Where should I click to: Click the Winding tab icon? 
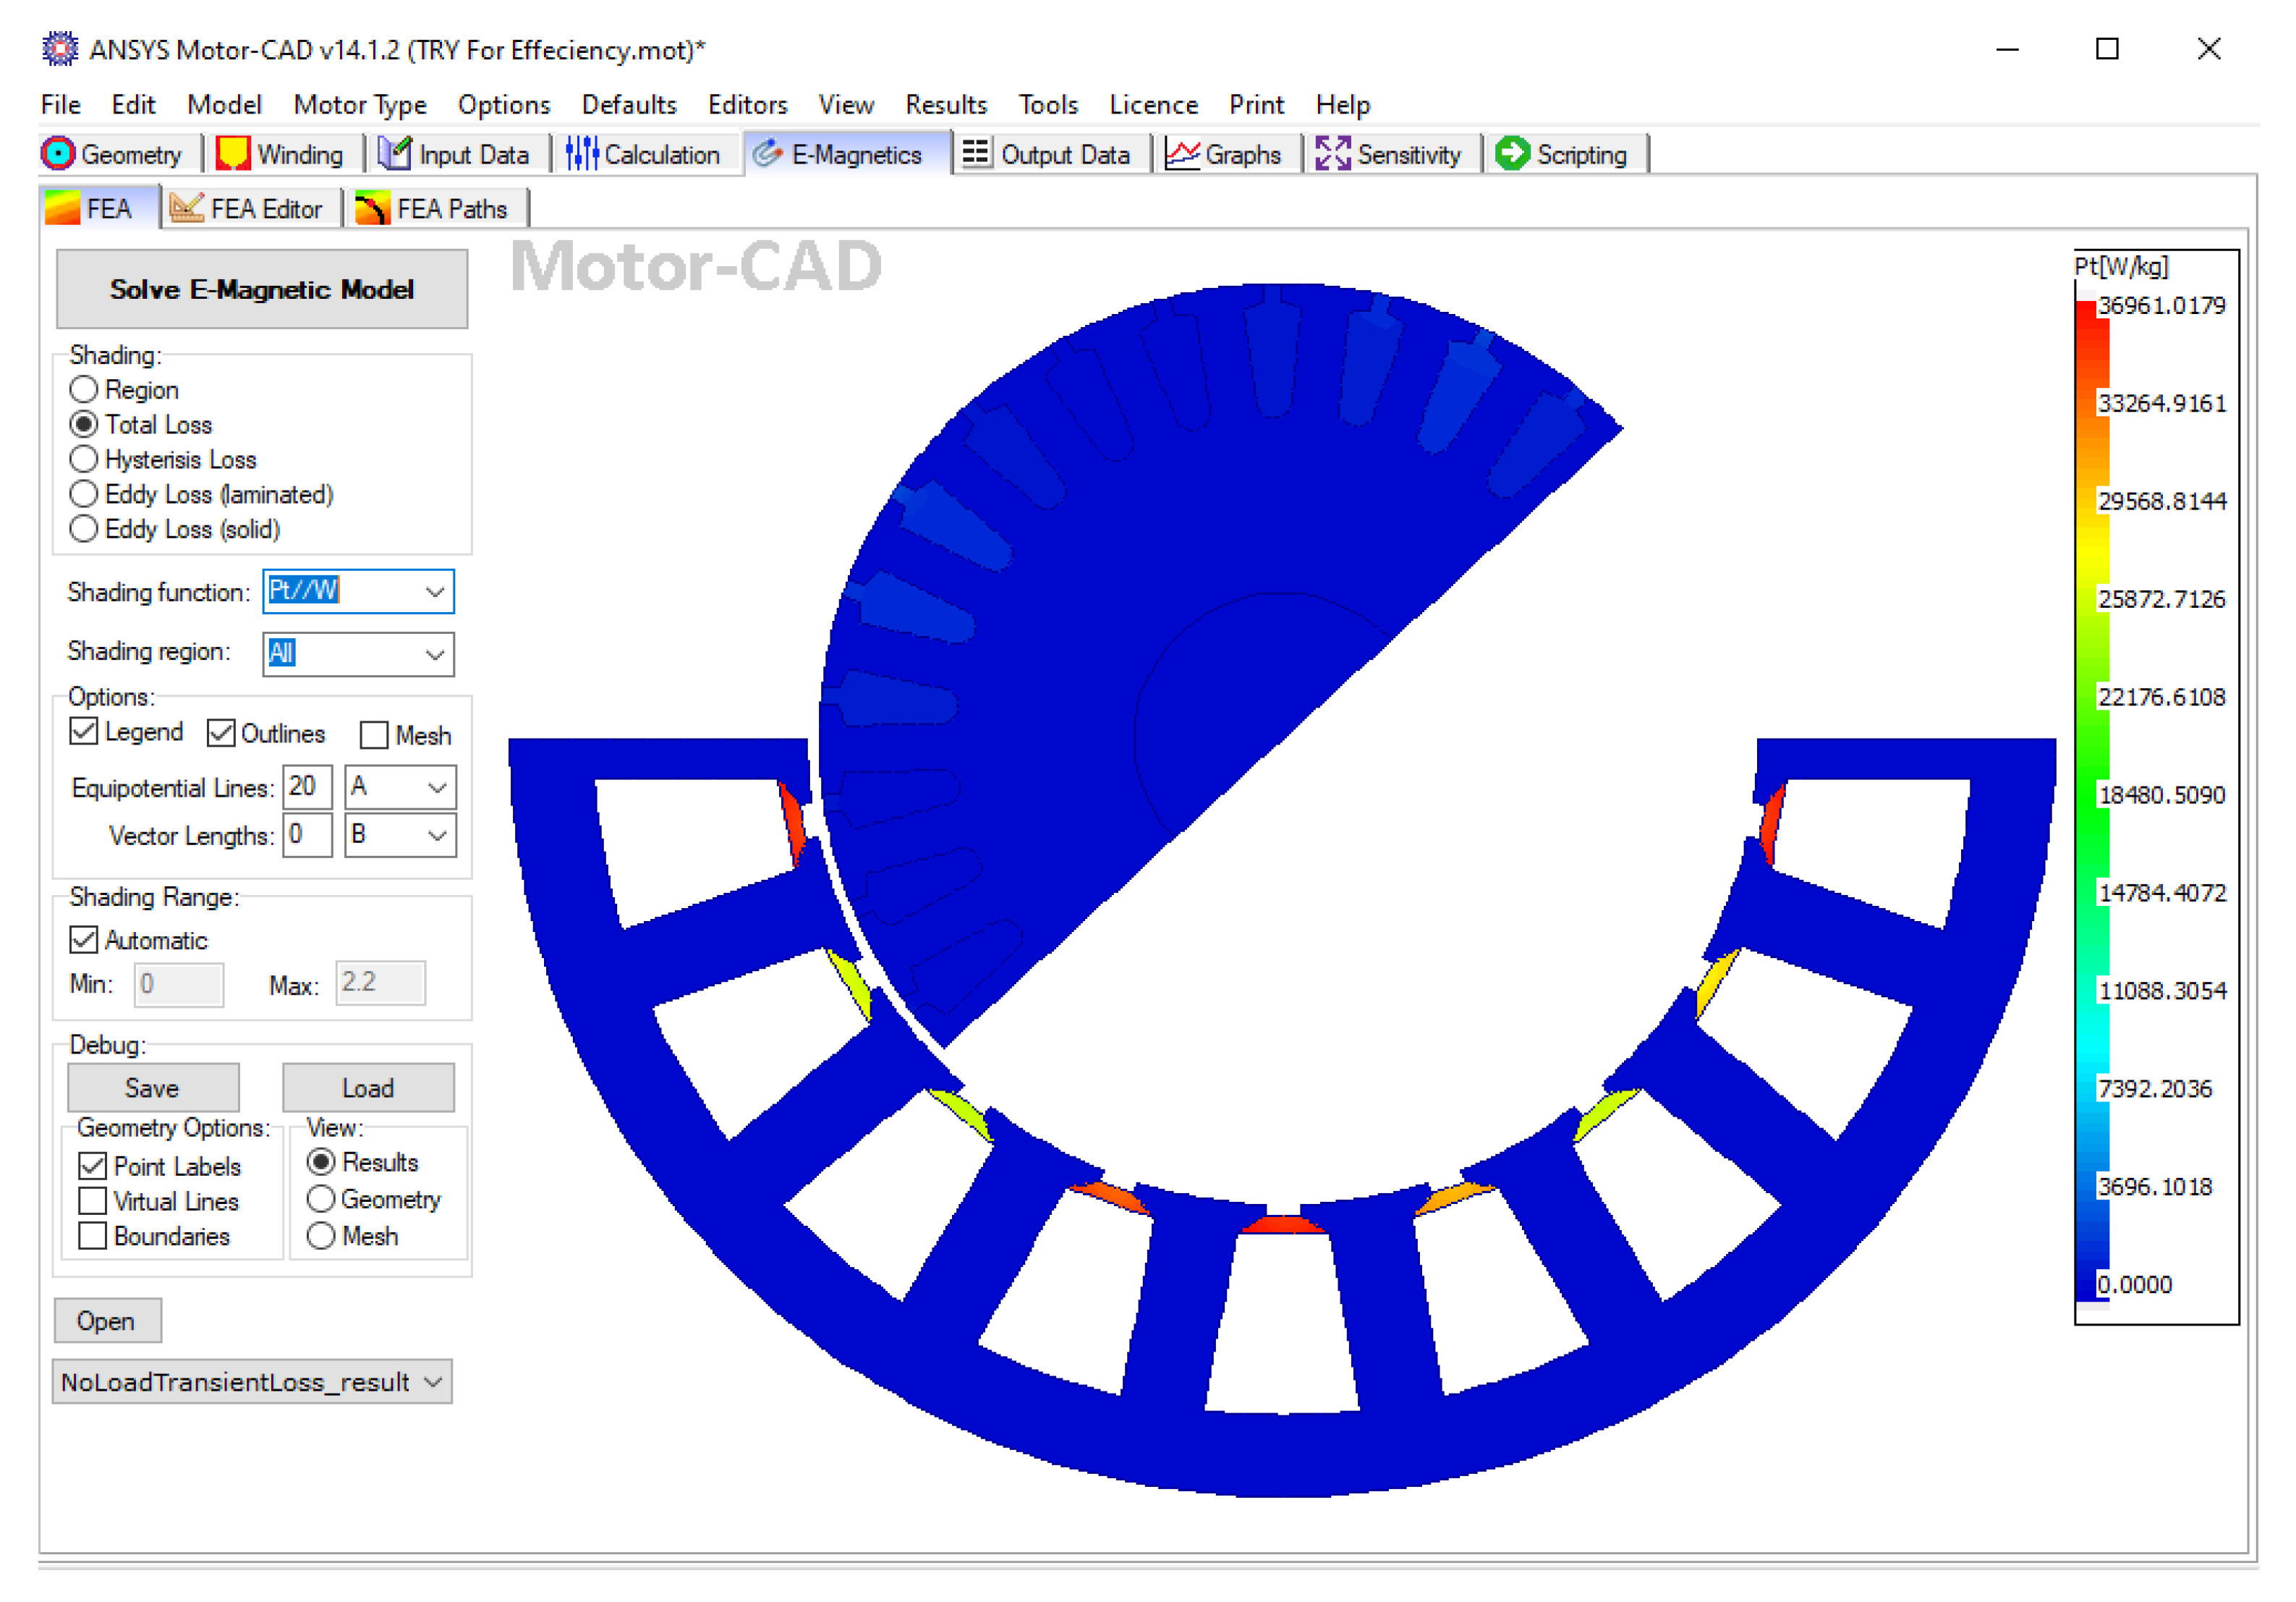232,154
